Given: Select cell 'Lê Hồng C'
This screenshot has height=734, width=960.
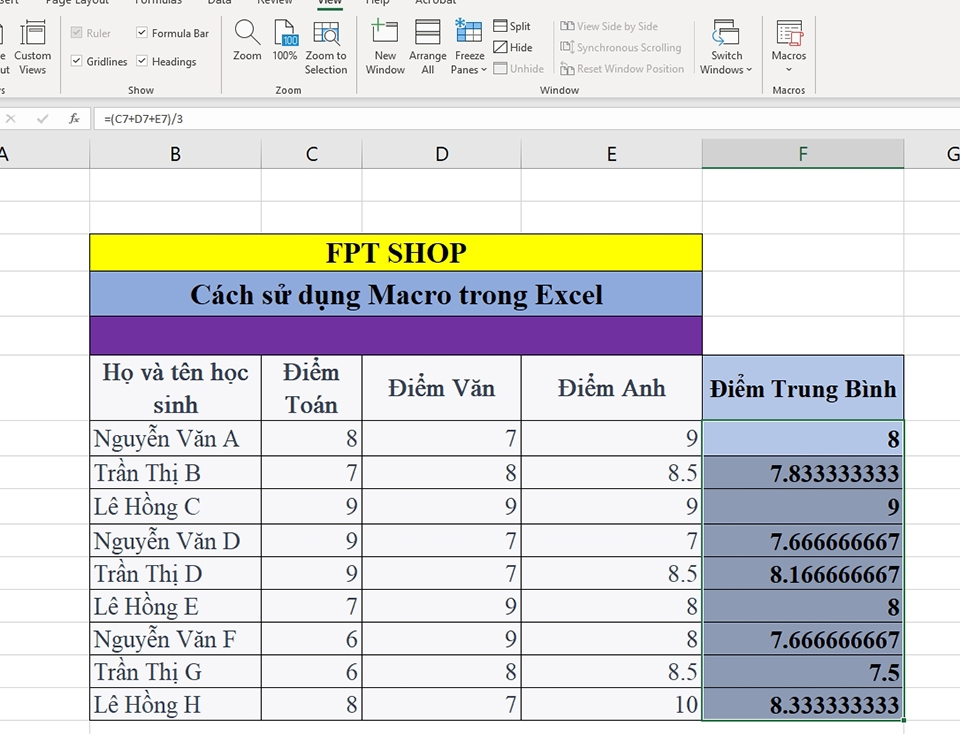Looking at the screenshot, I should (x=175, y=506).
